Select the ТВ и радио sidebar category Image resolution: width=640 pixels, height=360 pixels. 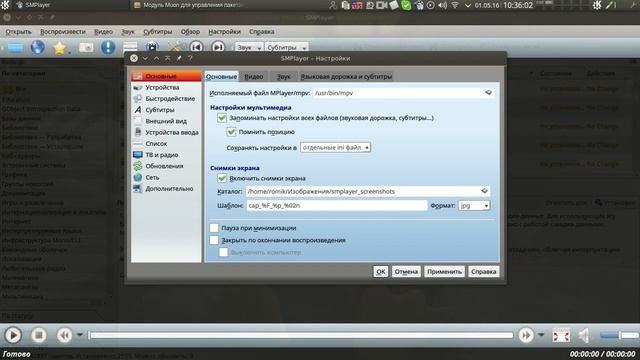167,155
